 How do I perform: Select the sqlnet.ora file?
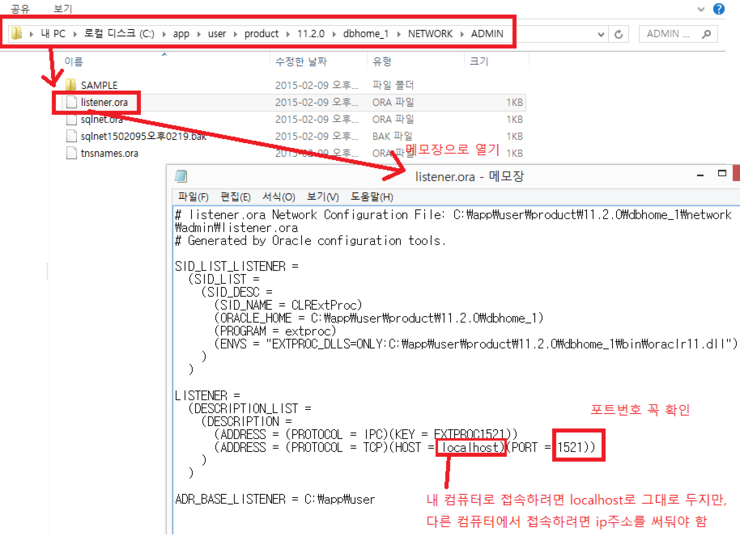[x=104, y=119]
